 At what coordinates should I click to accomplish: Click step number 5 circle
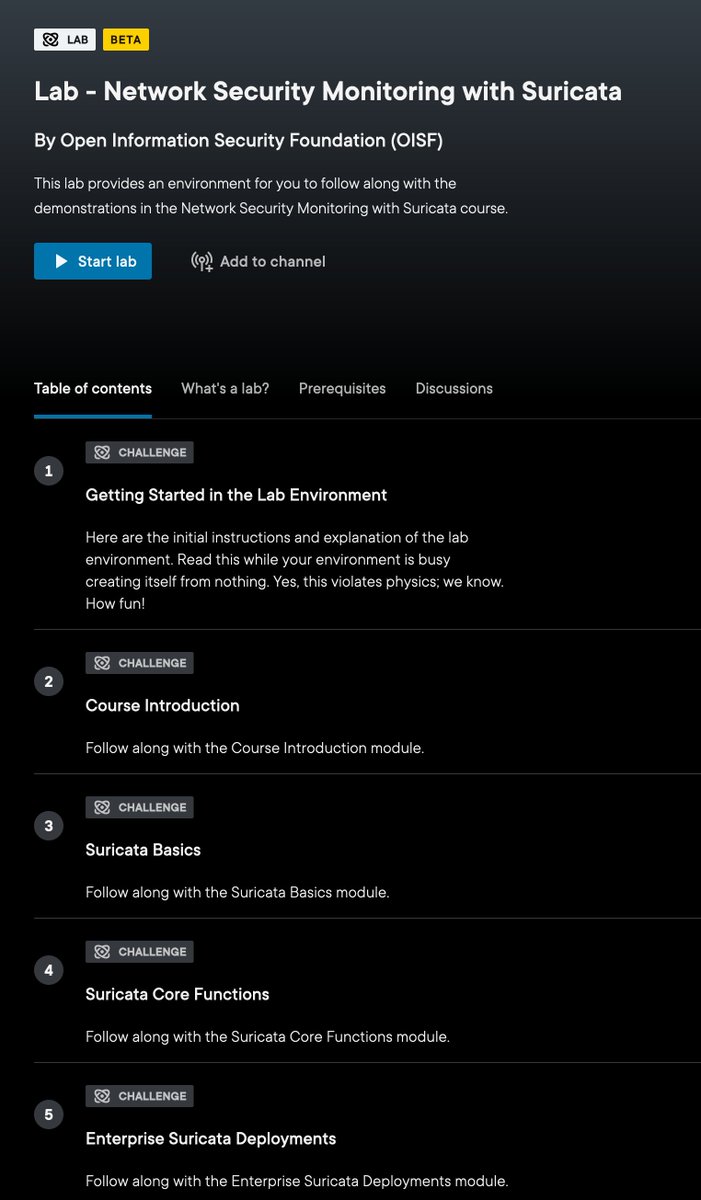(49, 1114)
